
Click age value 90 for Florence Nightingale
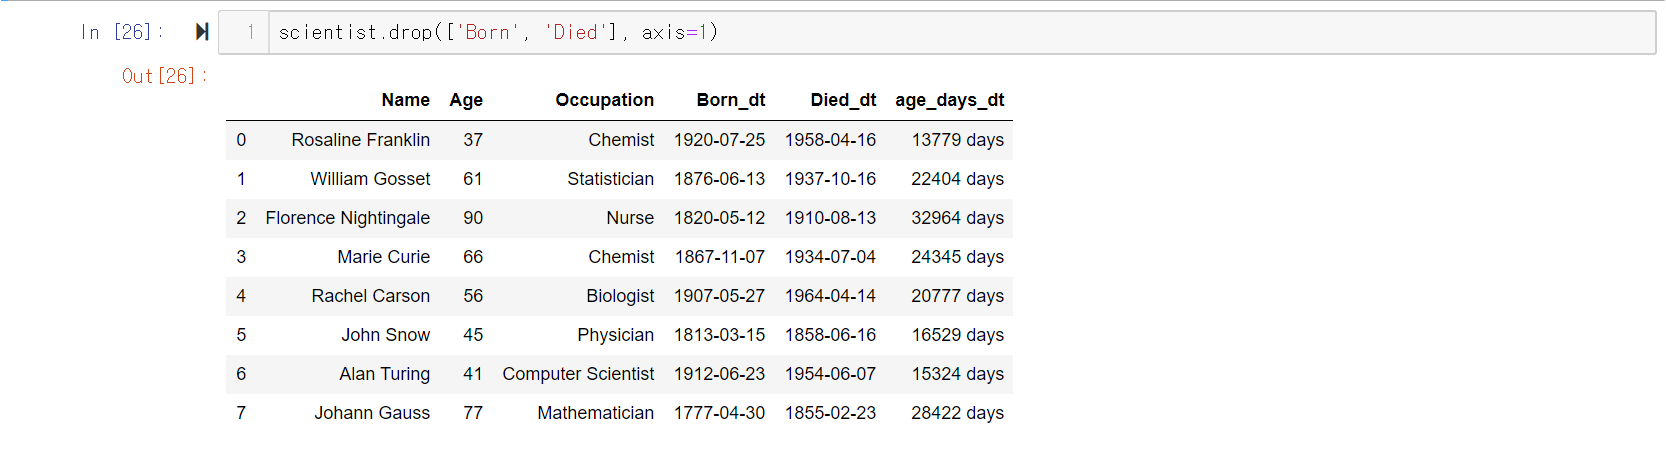click(473, 218)
